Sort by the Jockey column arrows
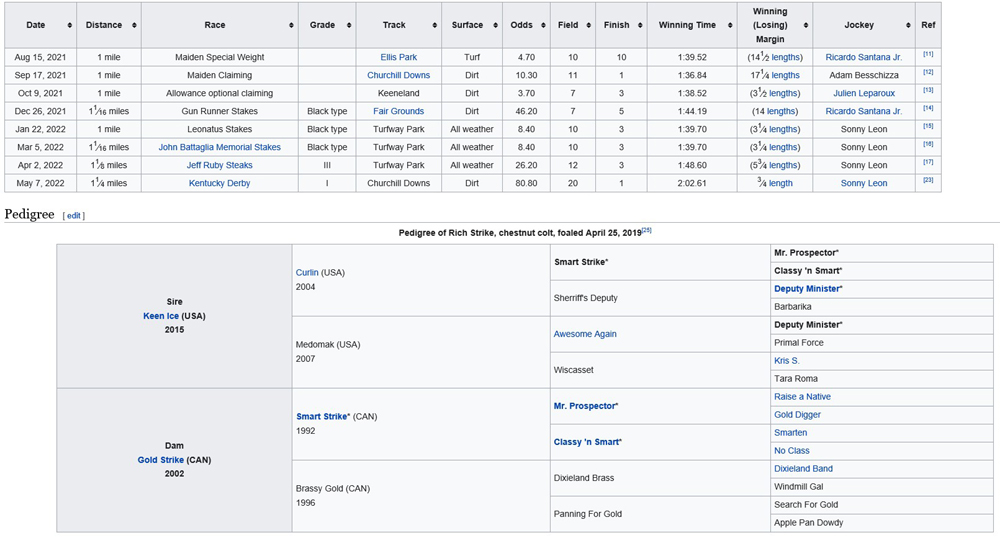 click(908, 25)
